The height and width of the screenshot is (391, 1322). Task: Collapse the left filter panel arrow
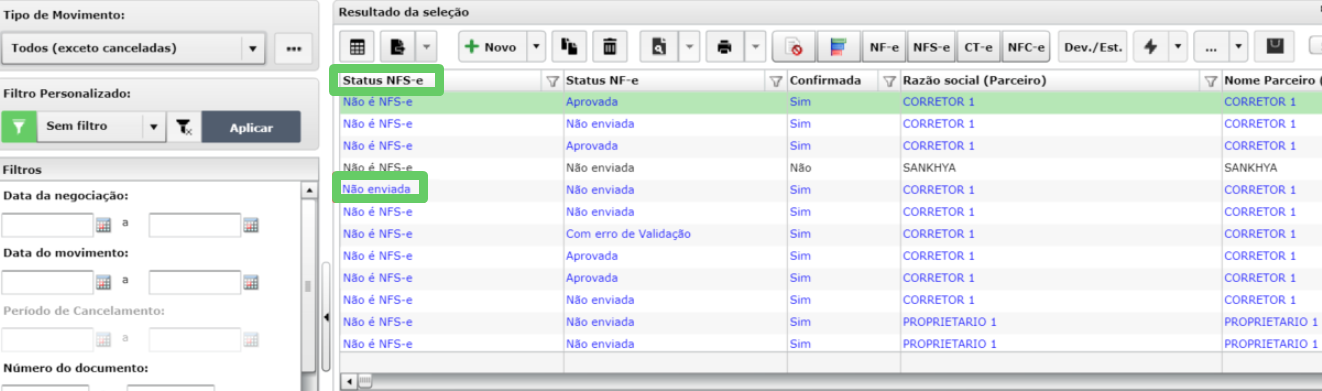325,318
